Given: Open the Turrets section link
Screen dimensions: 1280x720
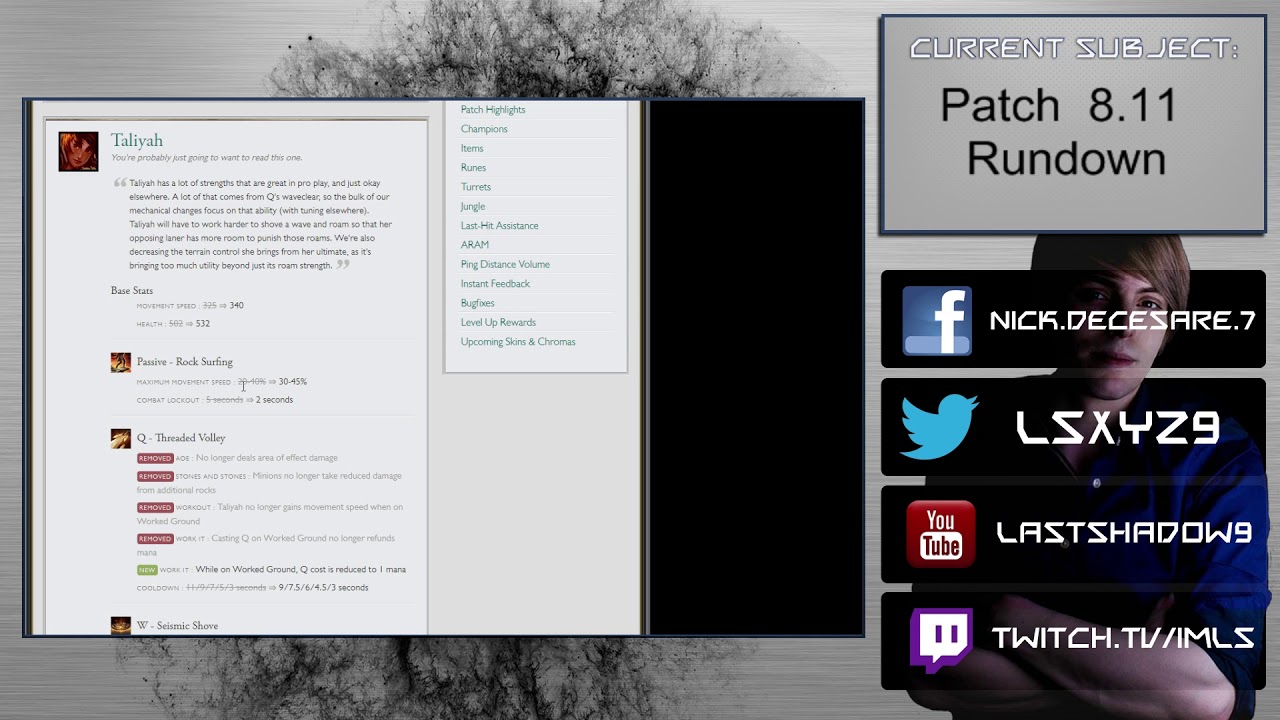Looking at the screenshot, I should point(476,187).
